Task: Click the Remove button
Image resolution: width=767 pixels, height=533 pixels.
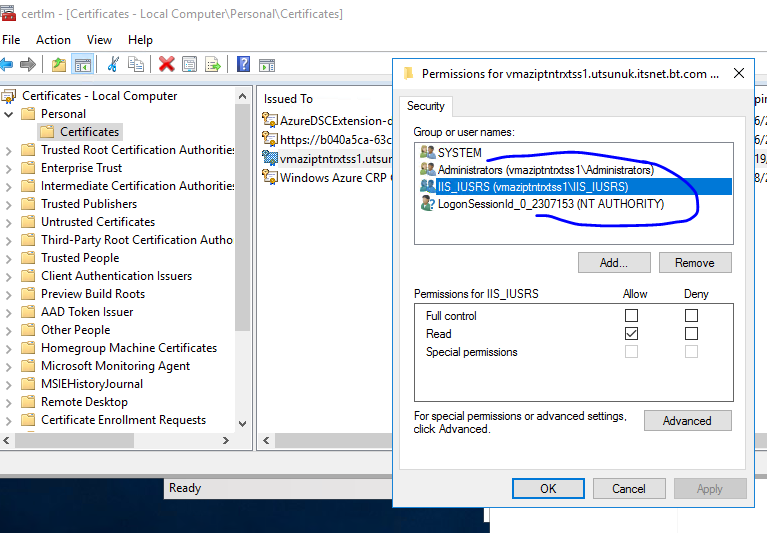Action: point(695,263)
